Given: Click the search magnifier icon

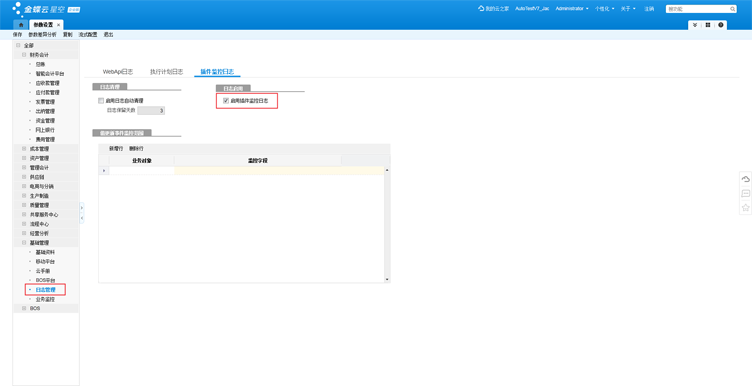Looking at the screenshot, I should pos(732,9).
